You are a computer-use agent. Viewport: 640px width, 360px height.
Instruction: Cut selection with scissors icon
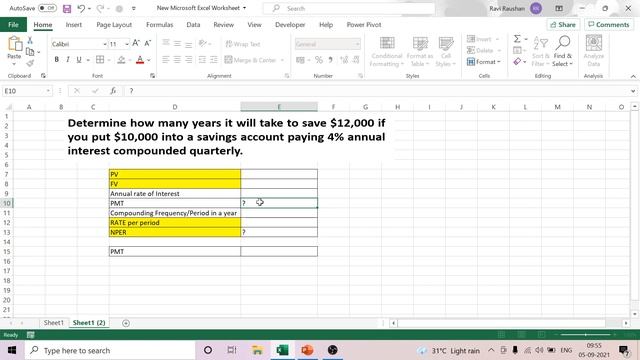(30, 40)
